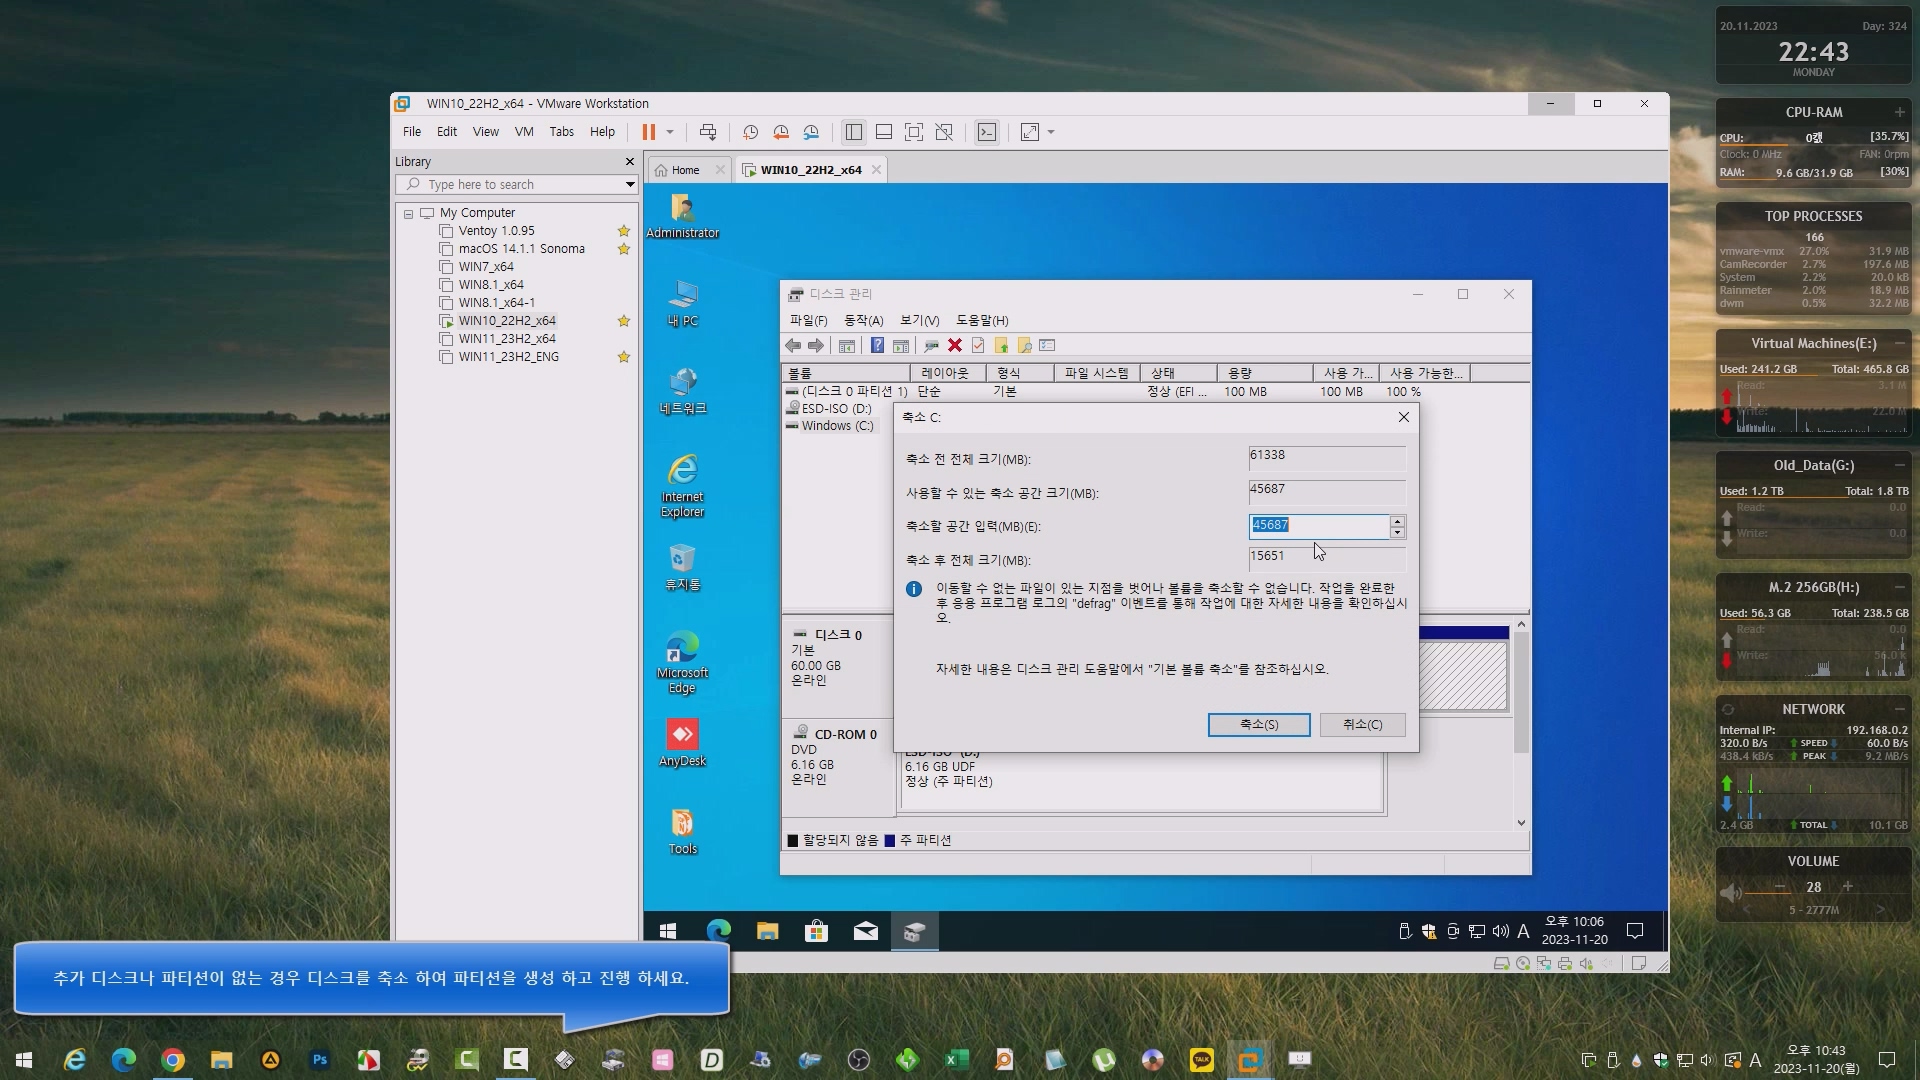Image resolution: width=1920 pixels, height=1080 pixels.
Task: Open File Explorer in guest taskbar
Action: (x=767, y=932)
